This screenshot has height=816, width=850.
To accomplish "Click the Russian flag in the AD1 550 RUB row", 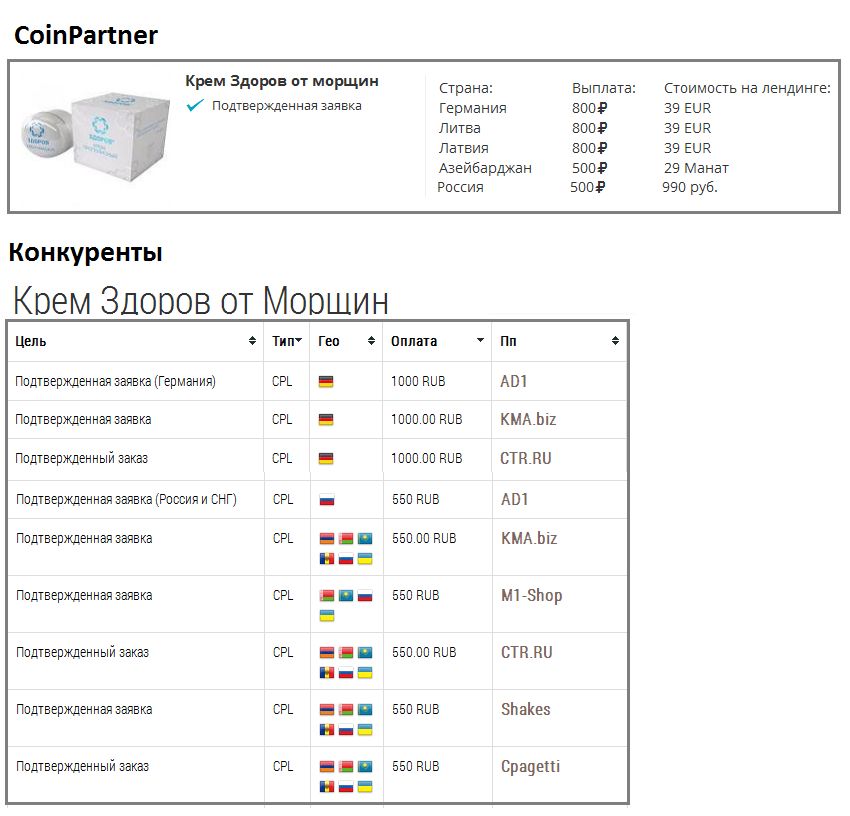I will pos(327,499).
